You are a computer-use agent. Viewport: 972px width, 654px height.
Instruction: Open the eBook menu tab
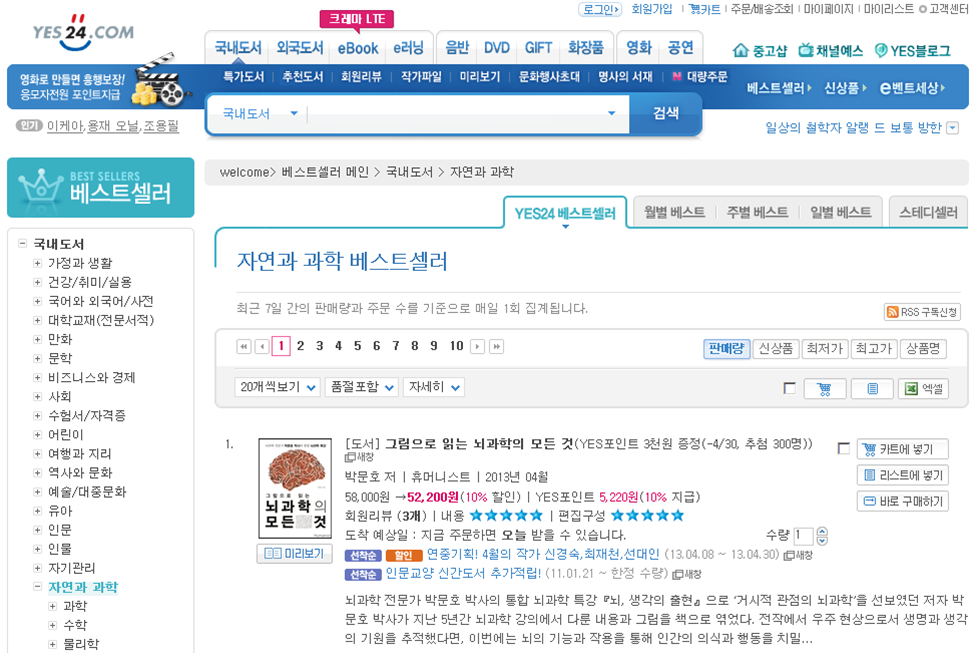(357, 47)
